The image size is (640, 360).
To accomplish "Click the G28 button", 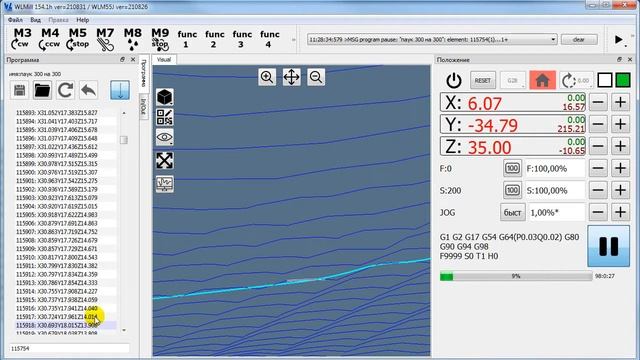I will pyautogui.click(x=513, y=80).
